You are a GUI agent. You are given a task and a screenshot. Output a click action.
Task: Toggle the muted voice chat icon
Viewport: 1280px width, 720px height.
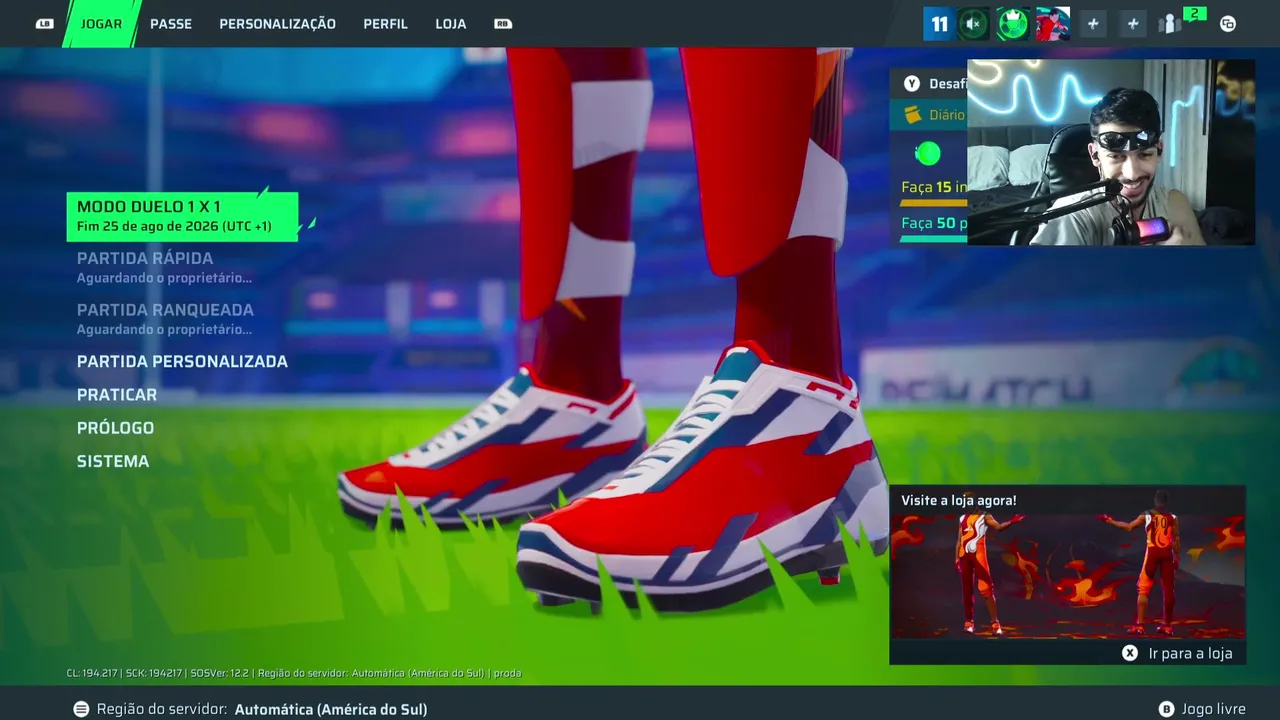(973, 24)
